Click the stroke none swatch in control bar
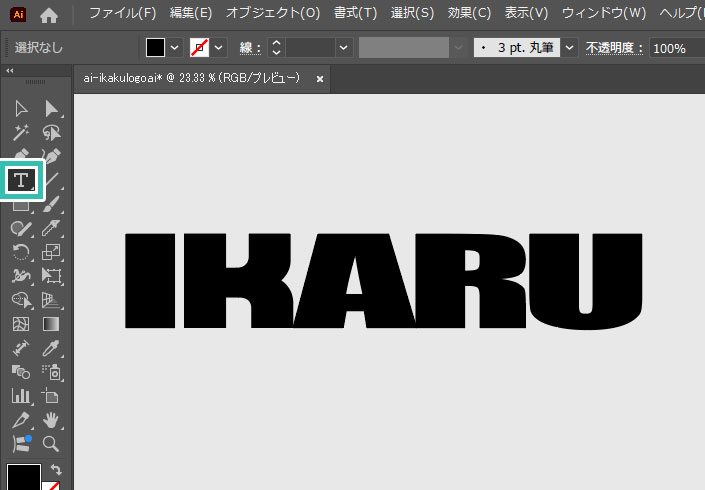The height and width of the screenshot is (490, 705). pos(200,47)
